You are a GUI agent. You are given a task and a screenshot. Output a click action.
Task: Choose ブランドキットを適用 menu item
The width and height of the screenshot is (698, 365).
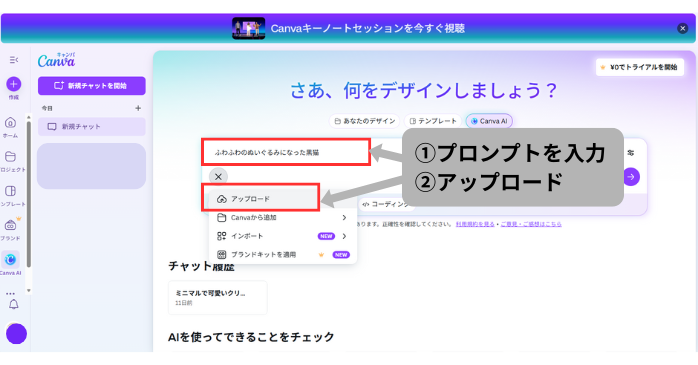point(283,255)
